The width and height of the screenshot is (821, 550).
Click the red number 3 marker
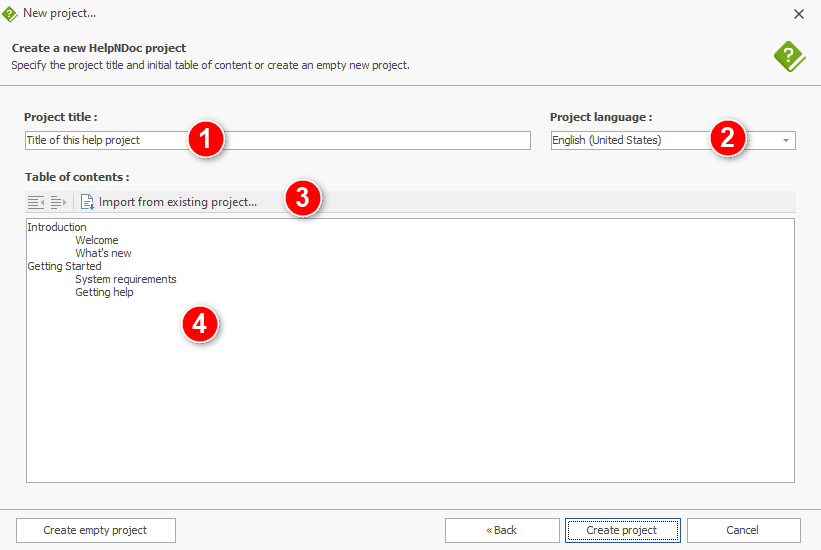[303, 198]
